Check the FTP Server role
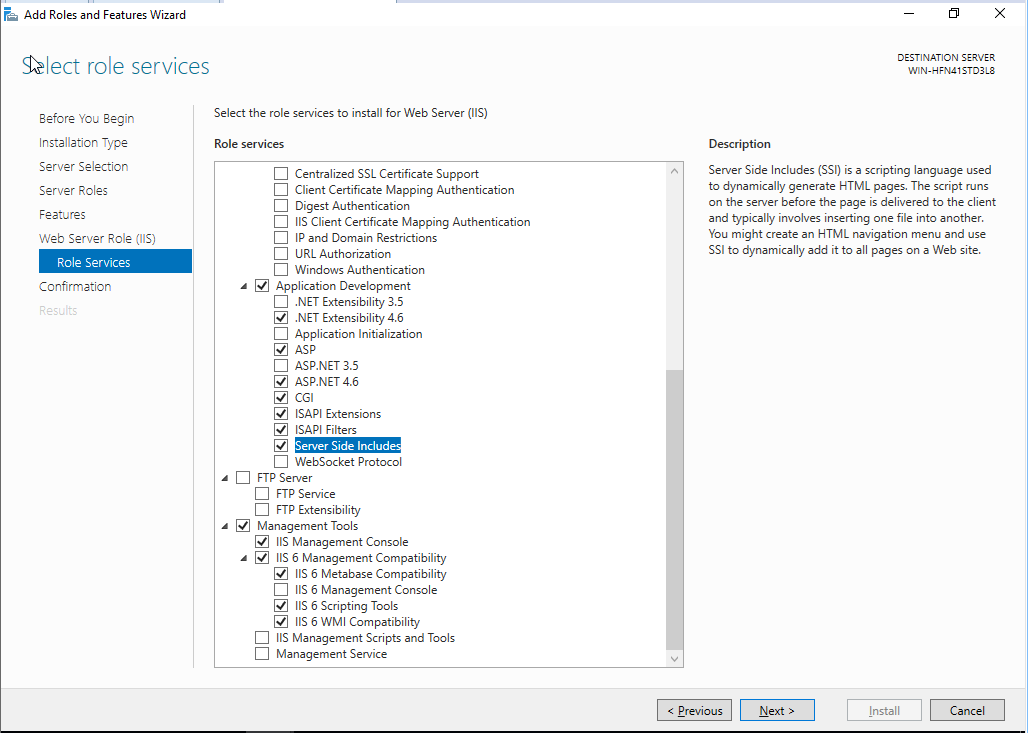 243,477
